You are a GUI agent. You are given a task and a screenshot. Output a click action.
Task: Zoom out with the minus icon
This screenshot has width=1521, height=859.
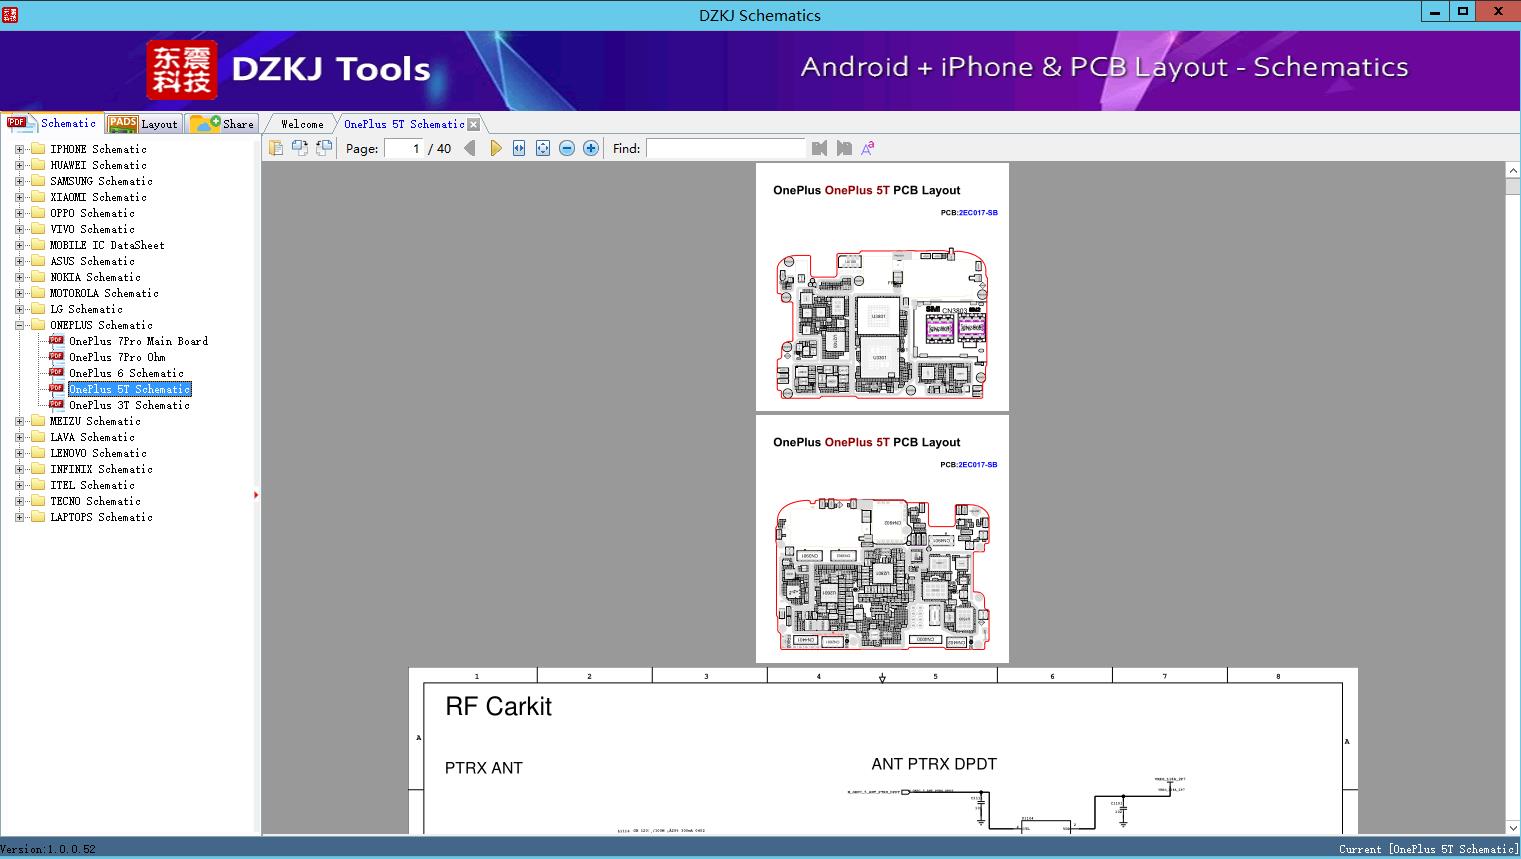tap(567, 148)
